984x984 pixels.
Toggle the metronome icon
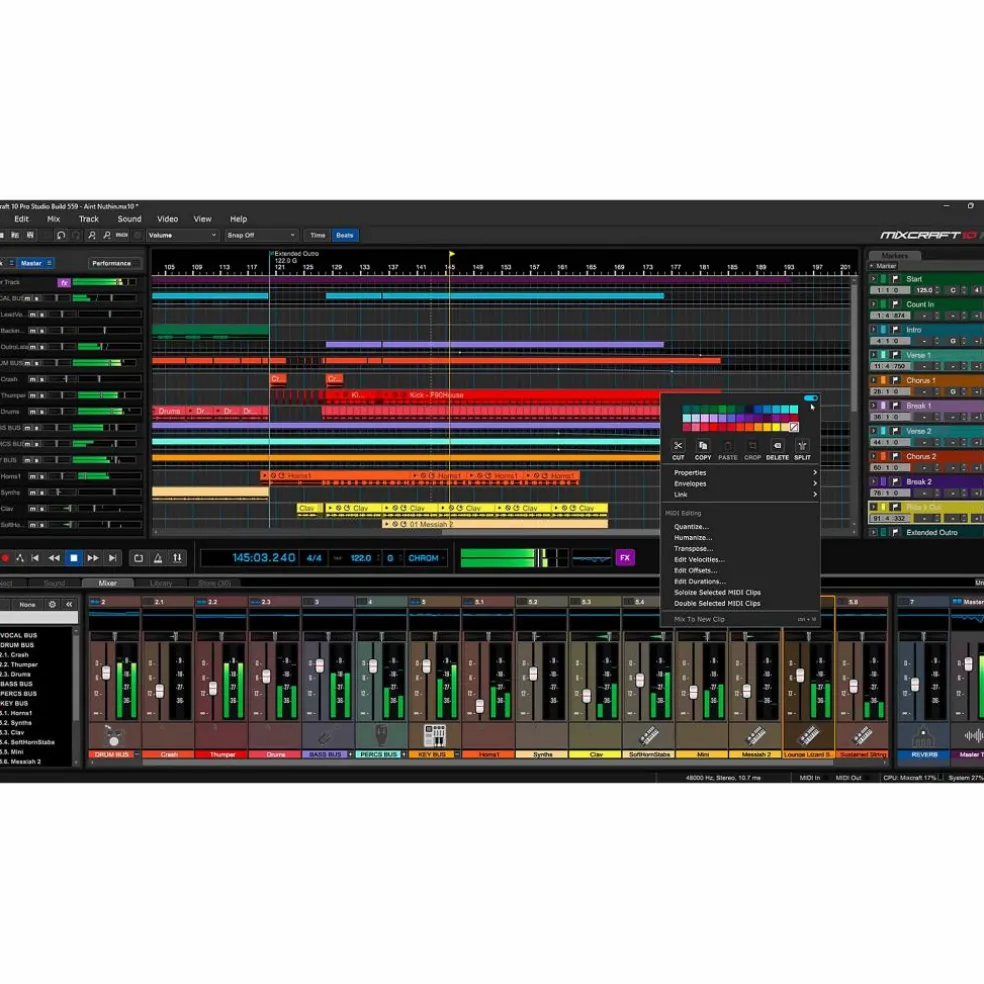tap(158, 558)
